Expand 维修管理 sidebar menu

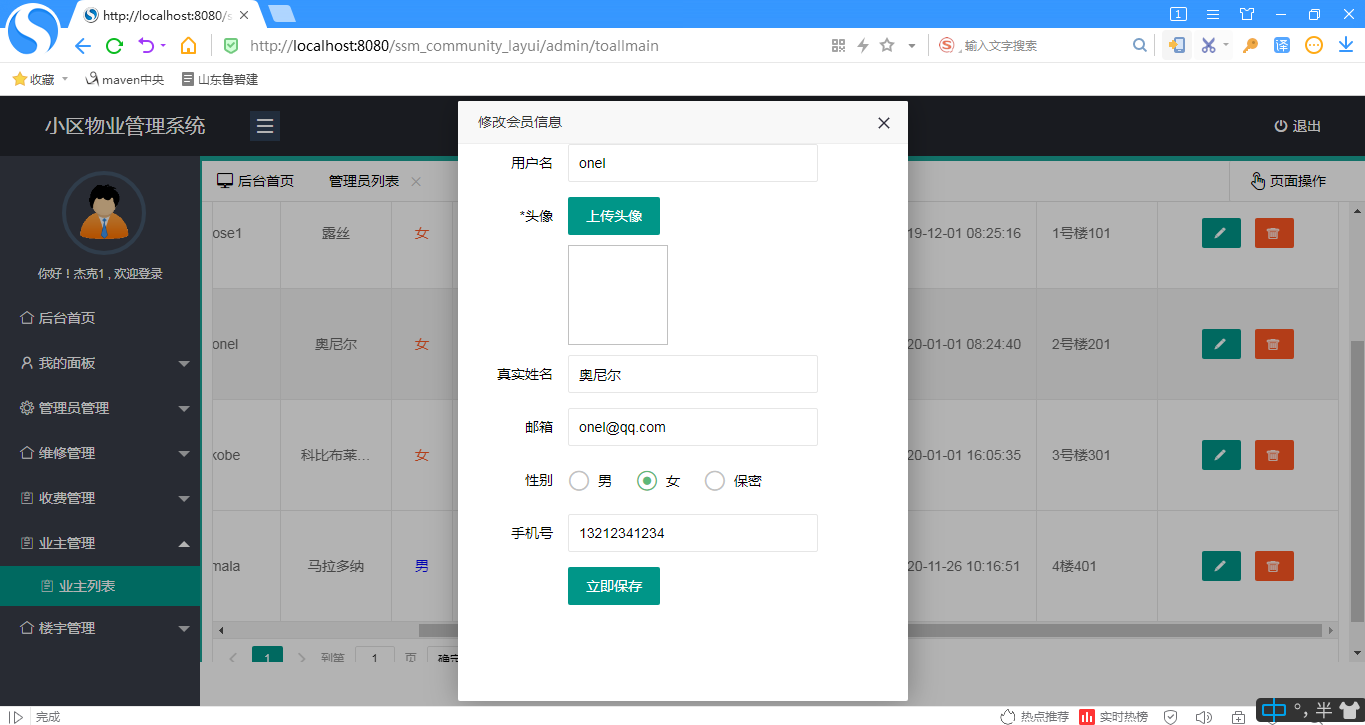[x=100, y=453]
